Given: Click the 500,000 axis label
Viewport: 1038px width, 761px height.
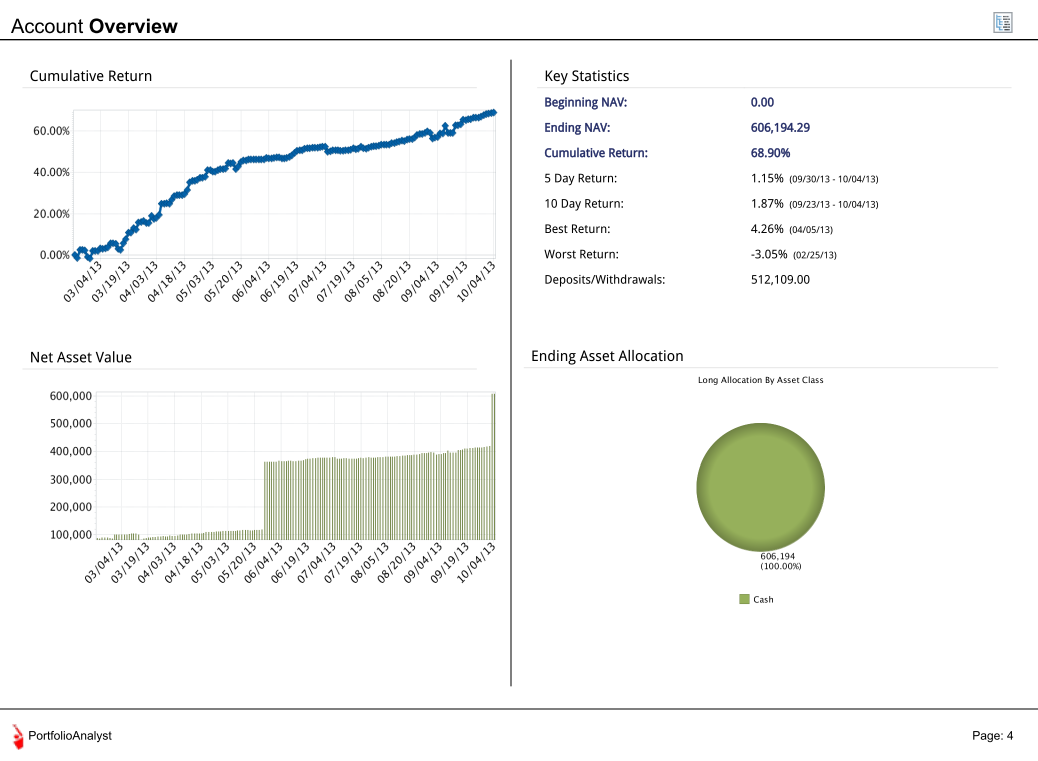Looking at the screenshot, I should pos(71,424).
